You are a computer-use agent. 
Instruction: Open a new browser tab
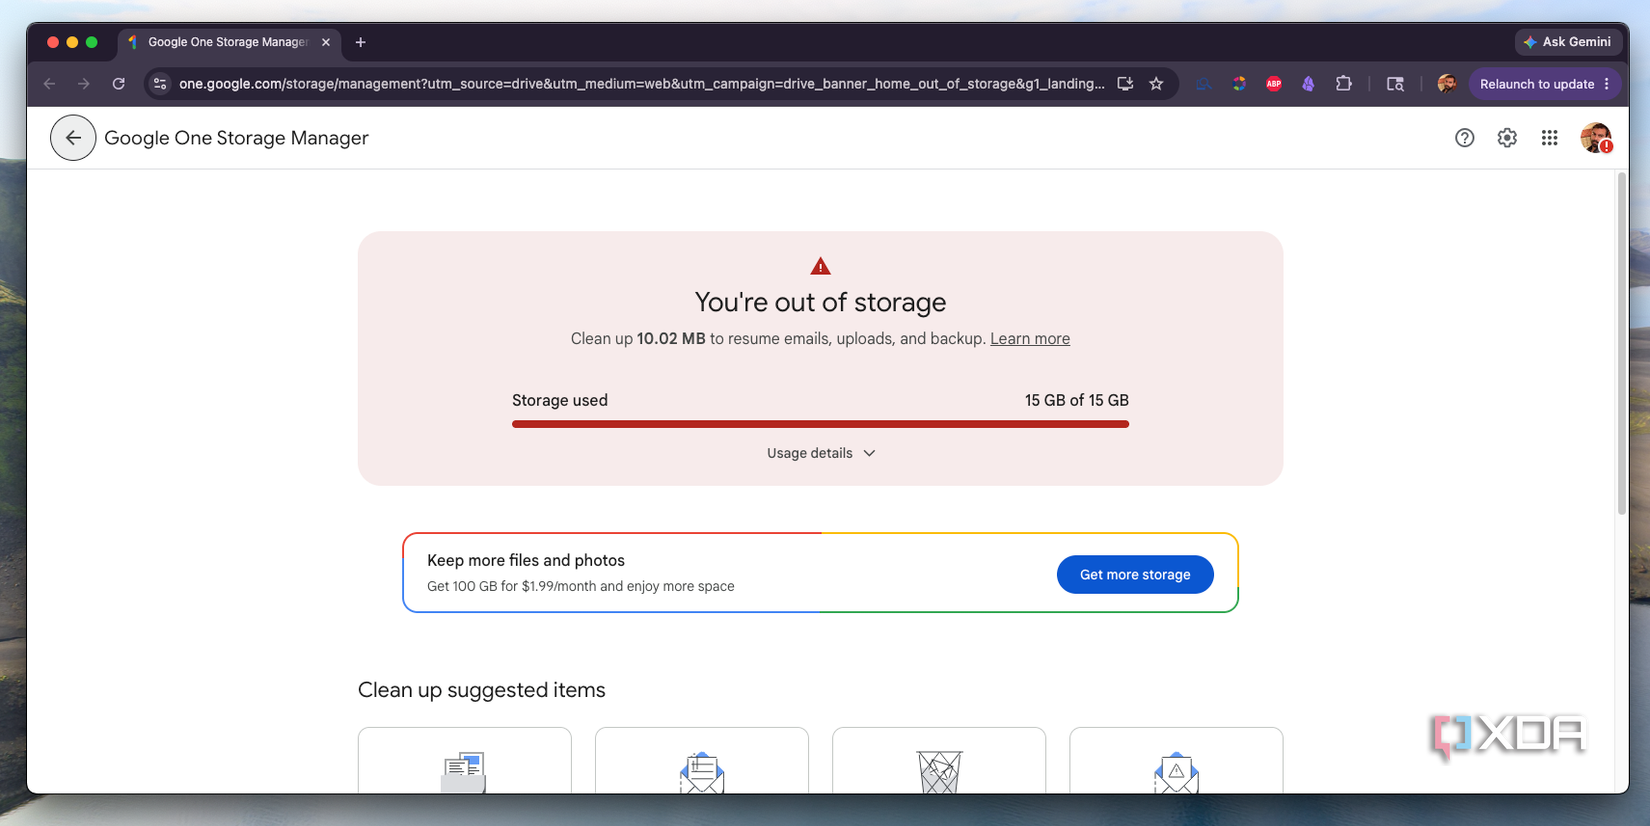[x=361, y=42]
